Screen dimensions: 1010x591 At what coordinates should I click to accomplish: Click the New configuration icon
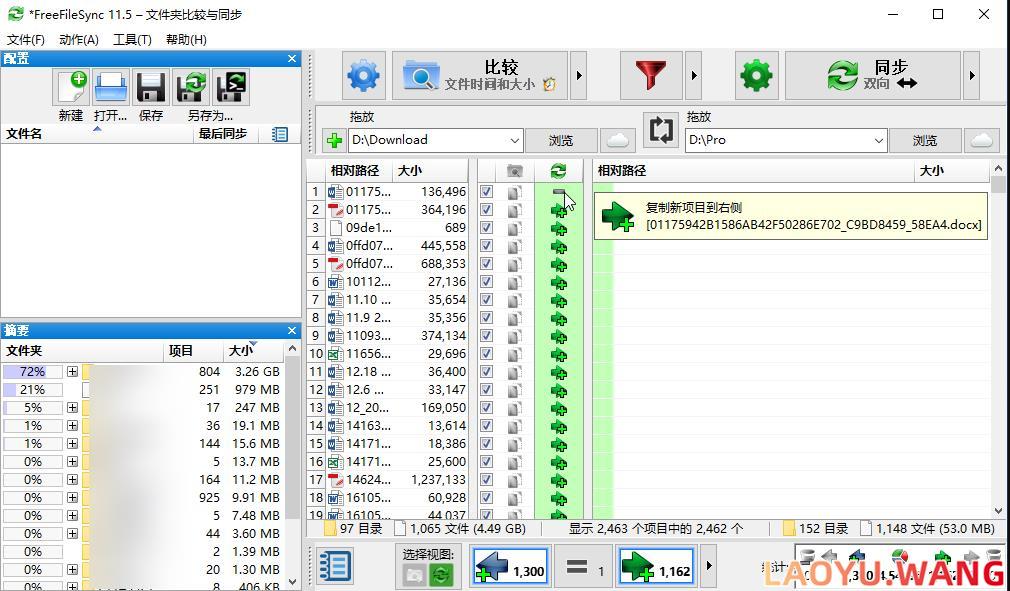coord(71,88)
